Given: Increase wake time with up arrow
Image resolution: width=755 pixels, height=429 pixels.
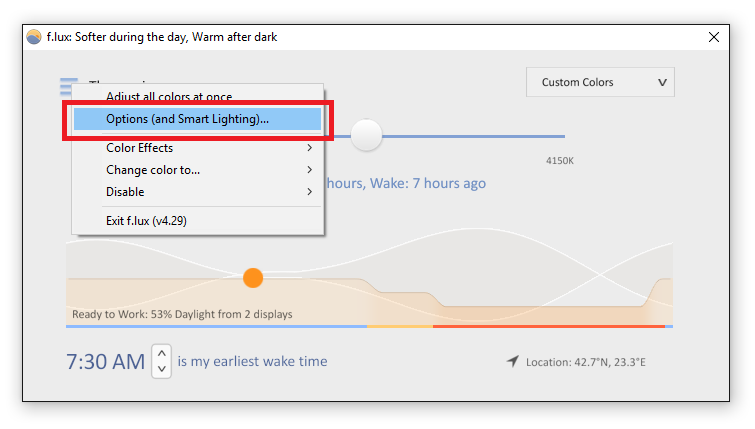Looking at the screenshot, I should [162, 353].
